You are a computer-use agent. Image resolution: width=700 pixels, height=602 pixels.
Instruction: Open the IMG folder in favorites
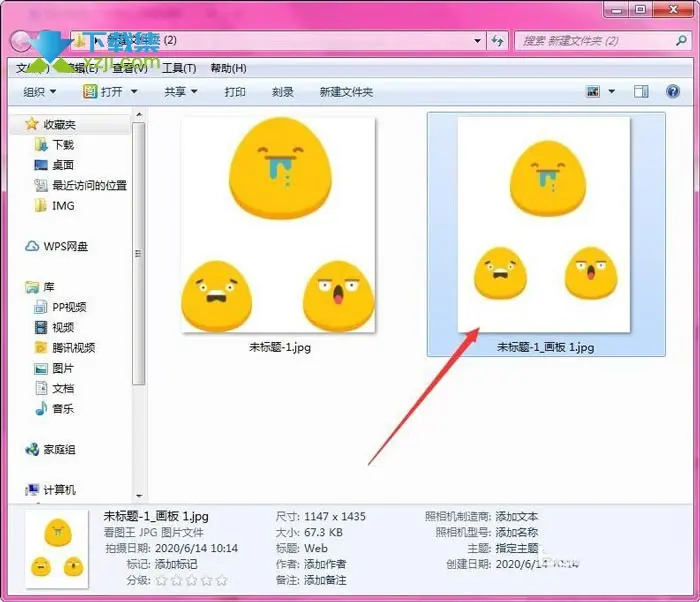(63, 205)
